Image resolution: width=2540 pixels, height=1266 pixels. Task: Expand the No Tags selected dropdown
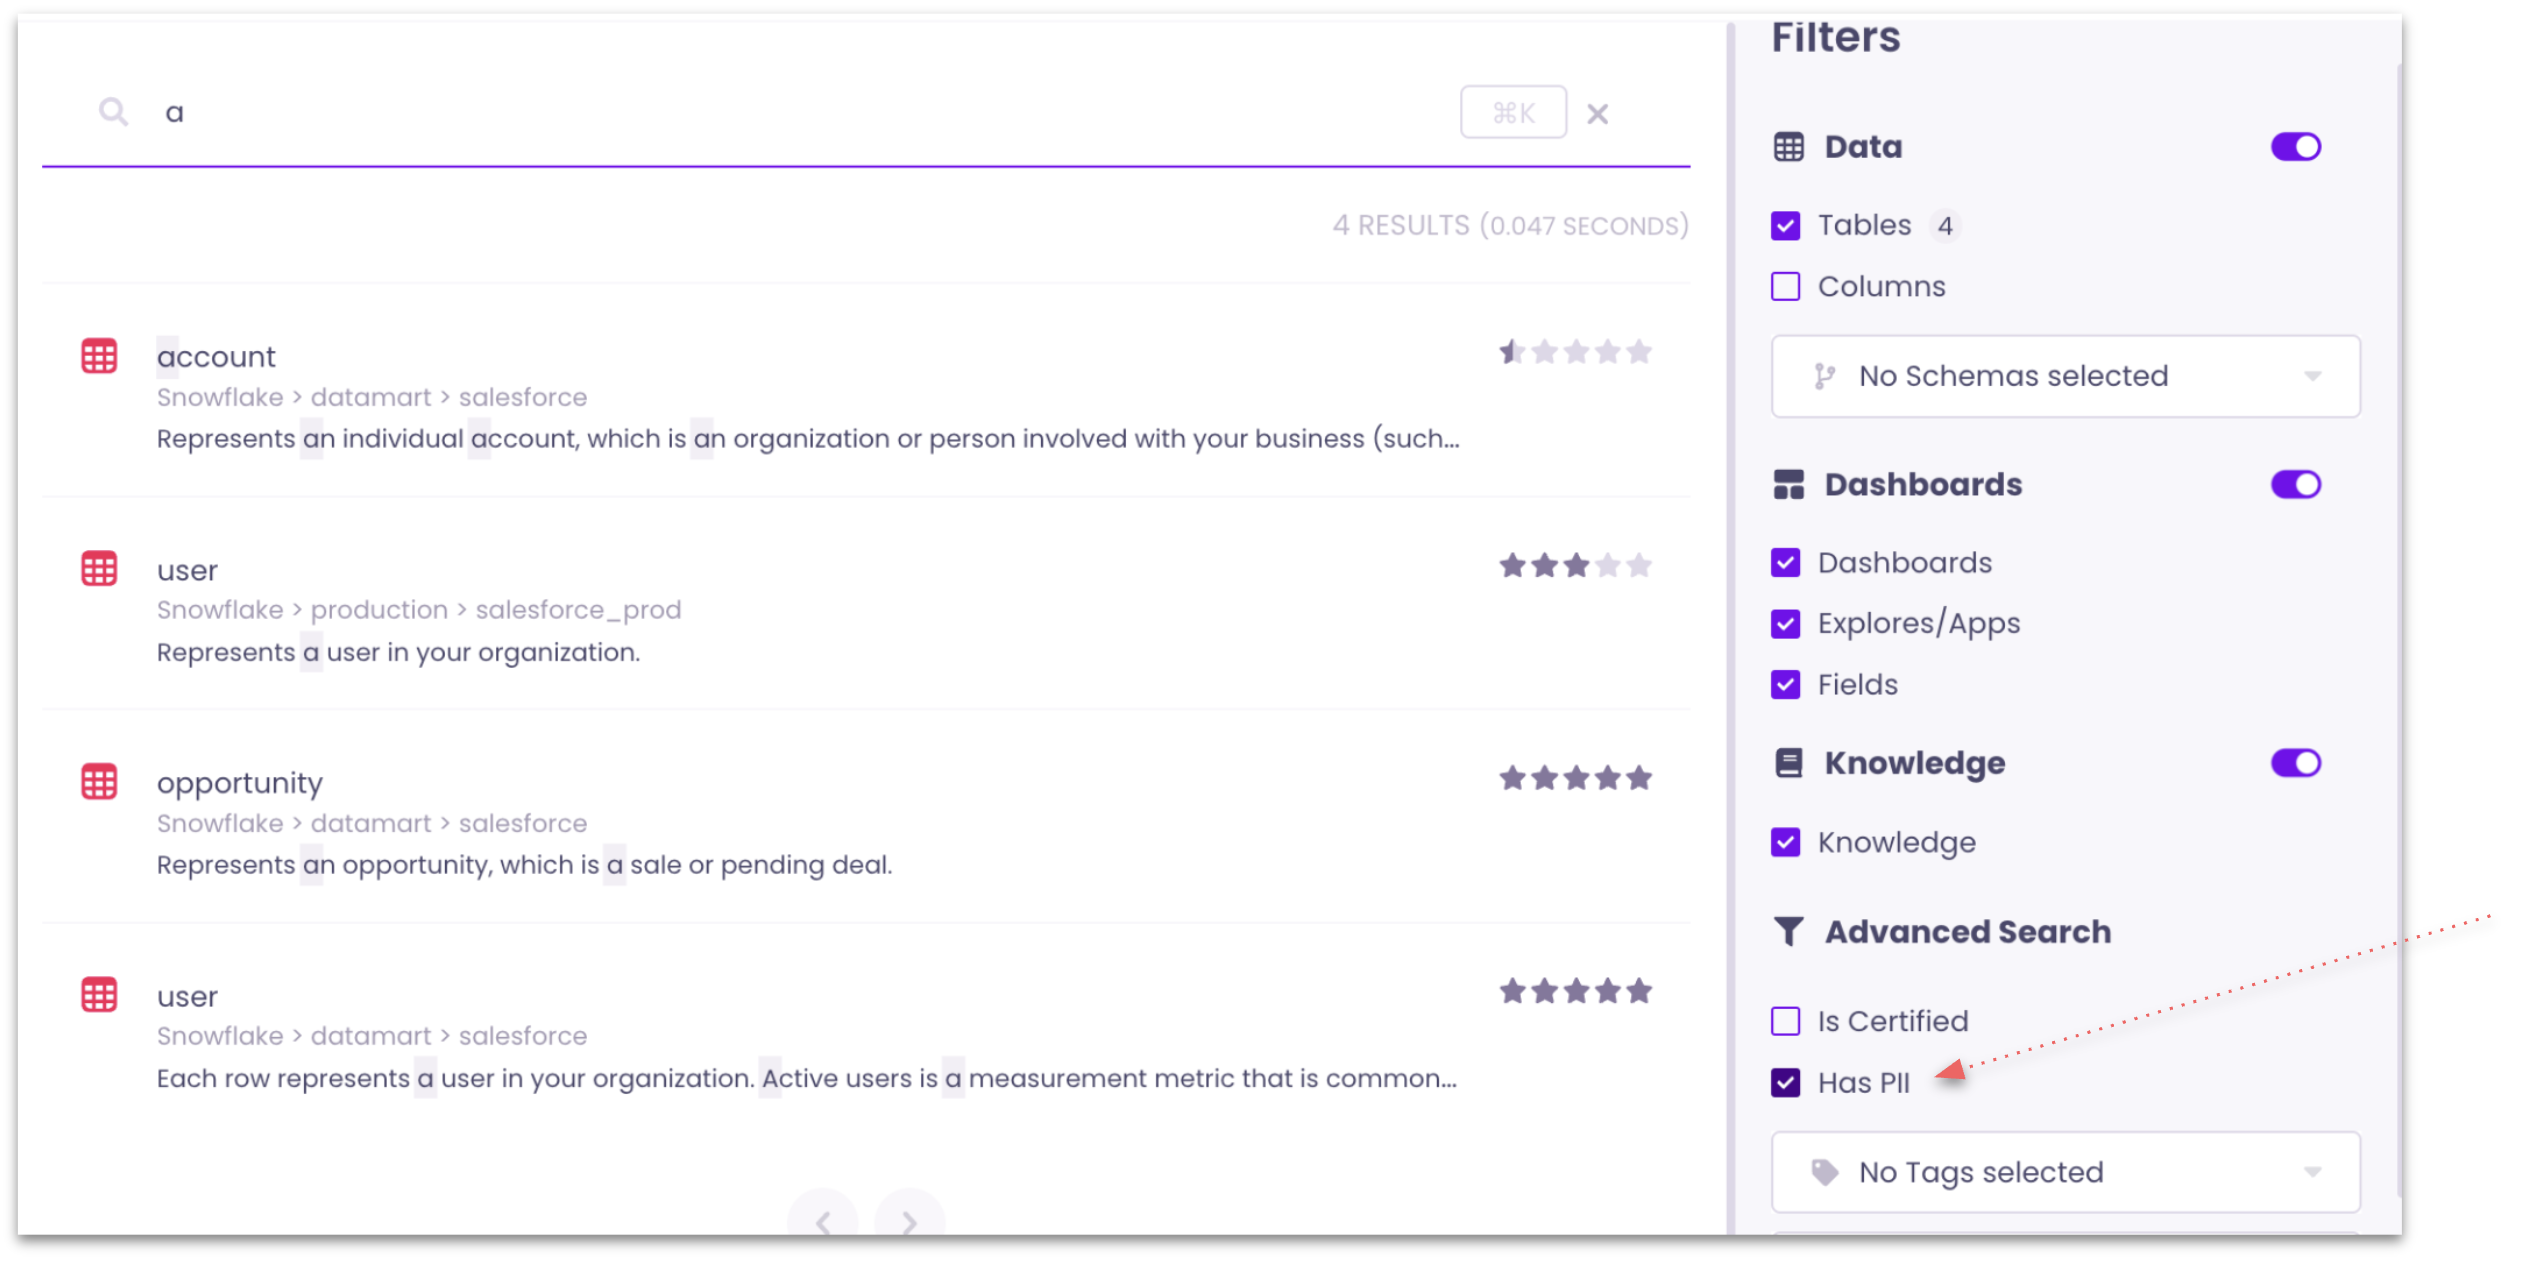pyautogui.click(x=2065, y=1172)
